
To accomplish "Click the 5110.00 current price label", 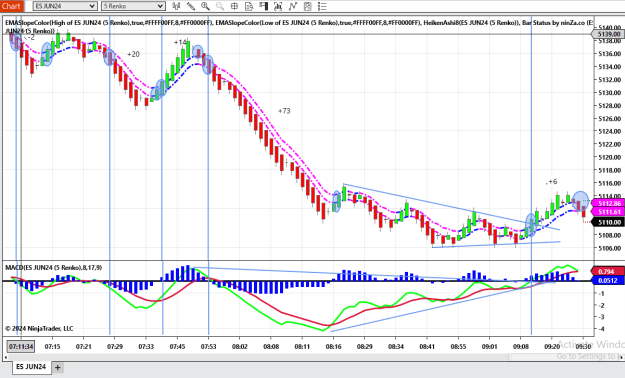I will click(609, 222).
